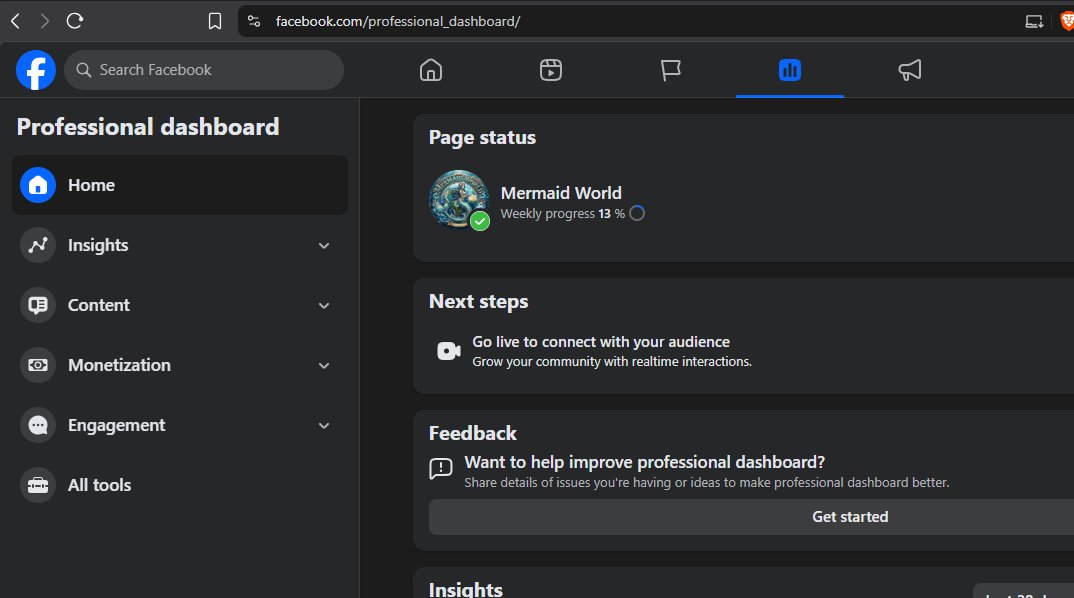
Task: Select Home in the dashboard sidebar
Action: point(180,185)
